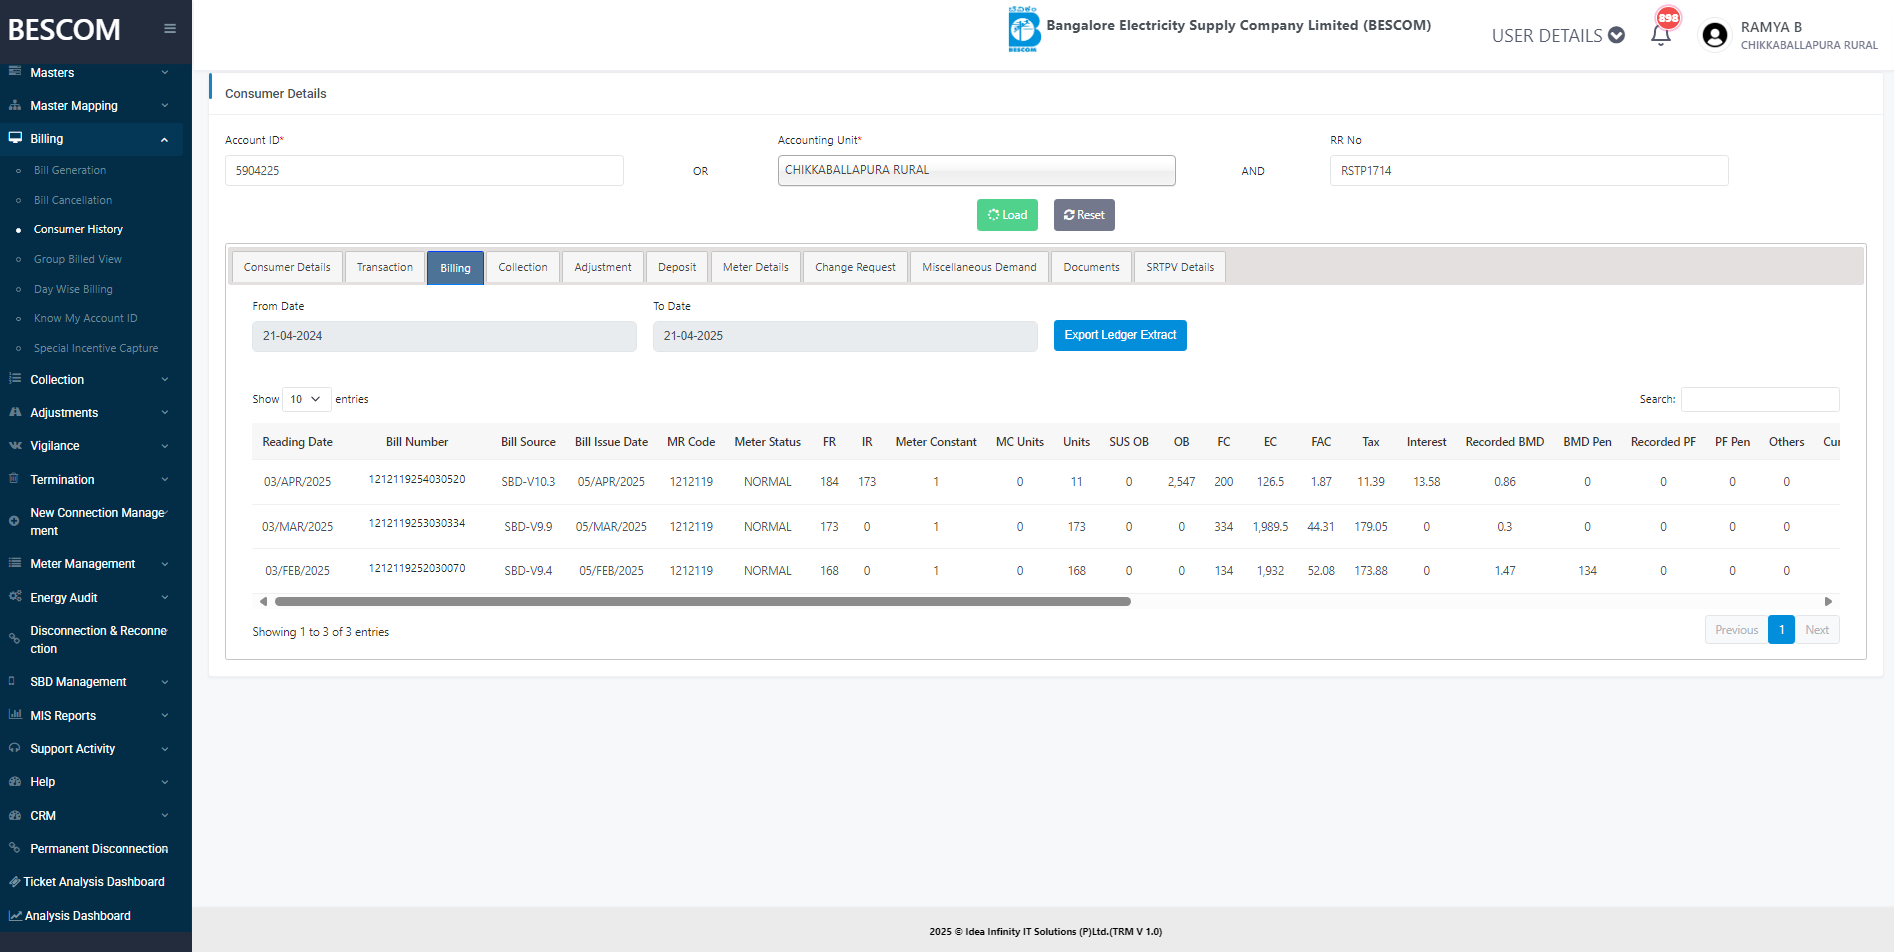
Task: Click the Masters sidebar icon
Action: click(15, 72)
